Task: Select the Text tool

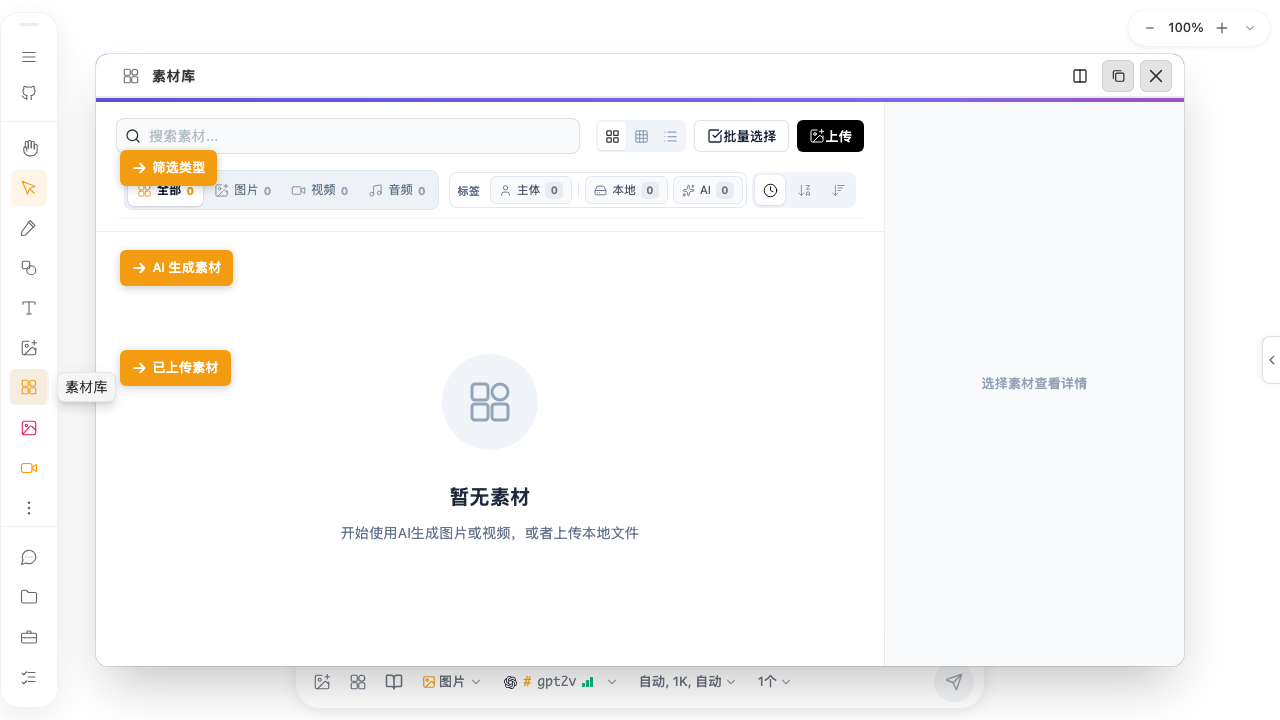Action: pos(29,308)
